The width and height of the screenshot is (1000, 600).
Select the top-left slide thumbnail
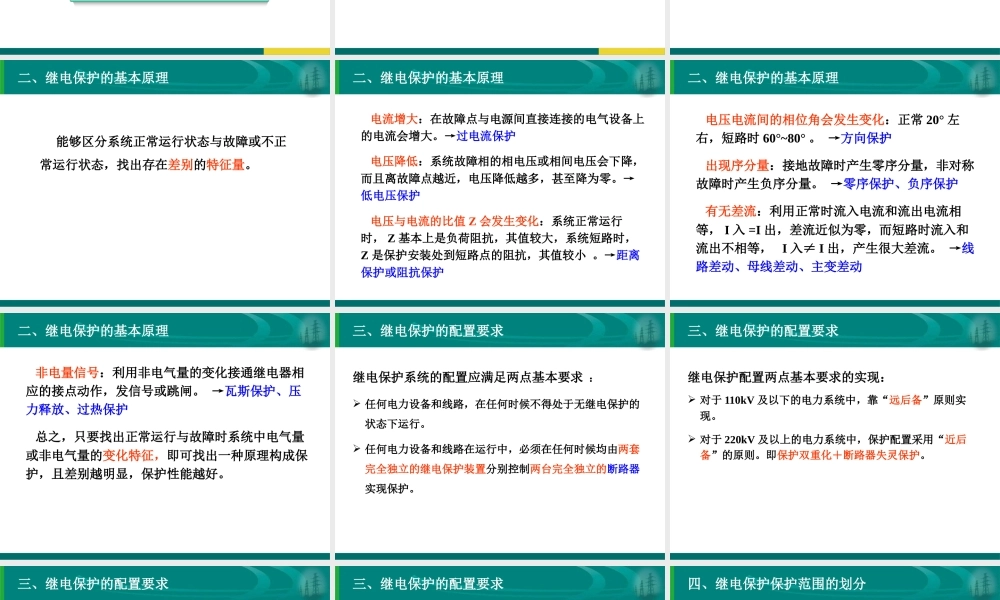(165, 180)
